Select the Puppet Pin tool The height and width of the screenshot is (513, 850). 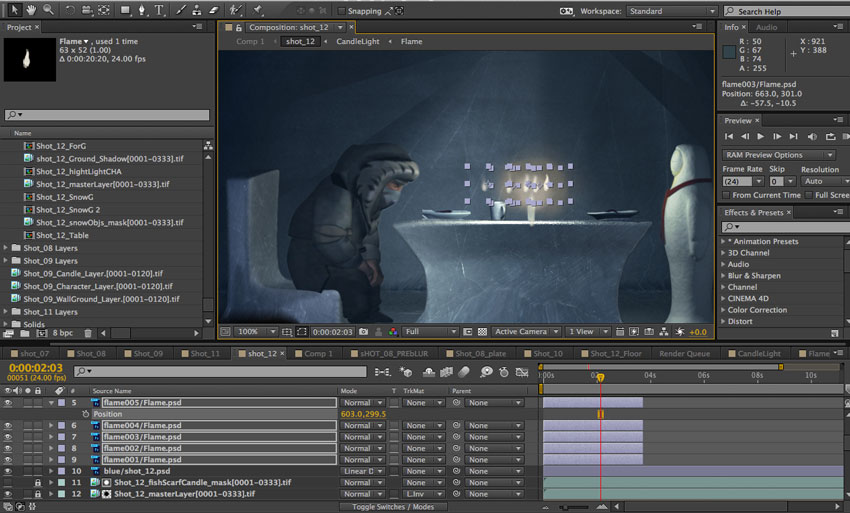coord(257,10)
